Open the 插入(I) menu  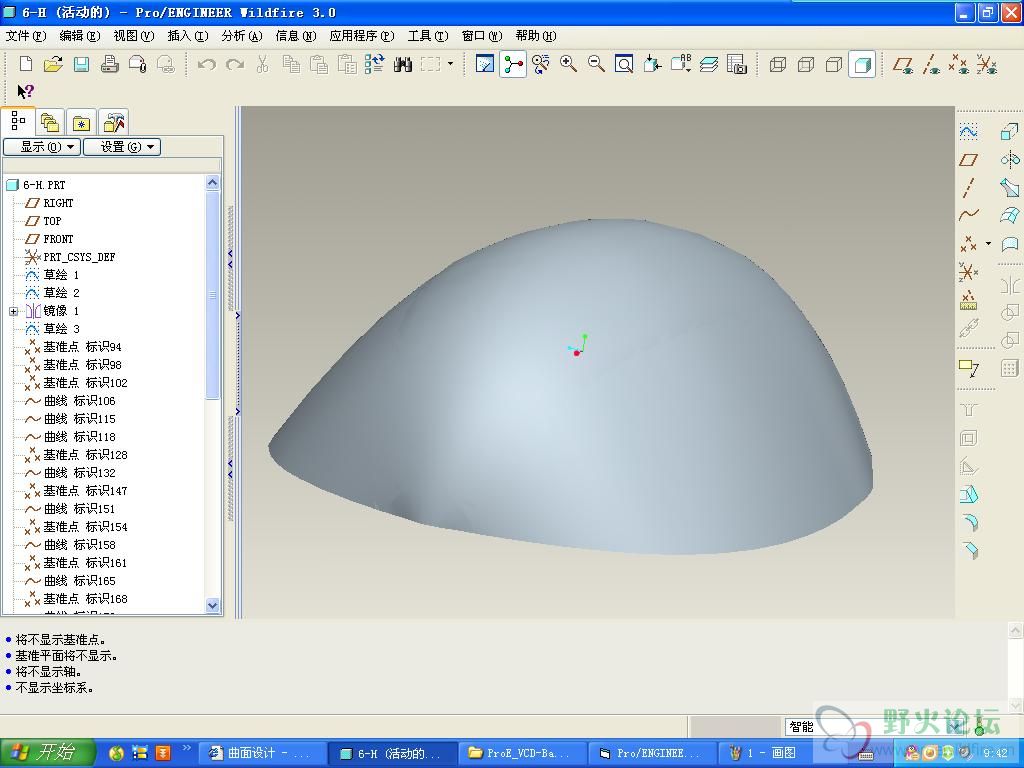point(188,36)
